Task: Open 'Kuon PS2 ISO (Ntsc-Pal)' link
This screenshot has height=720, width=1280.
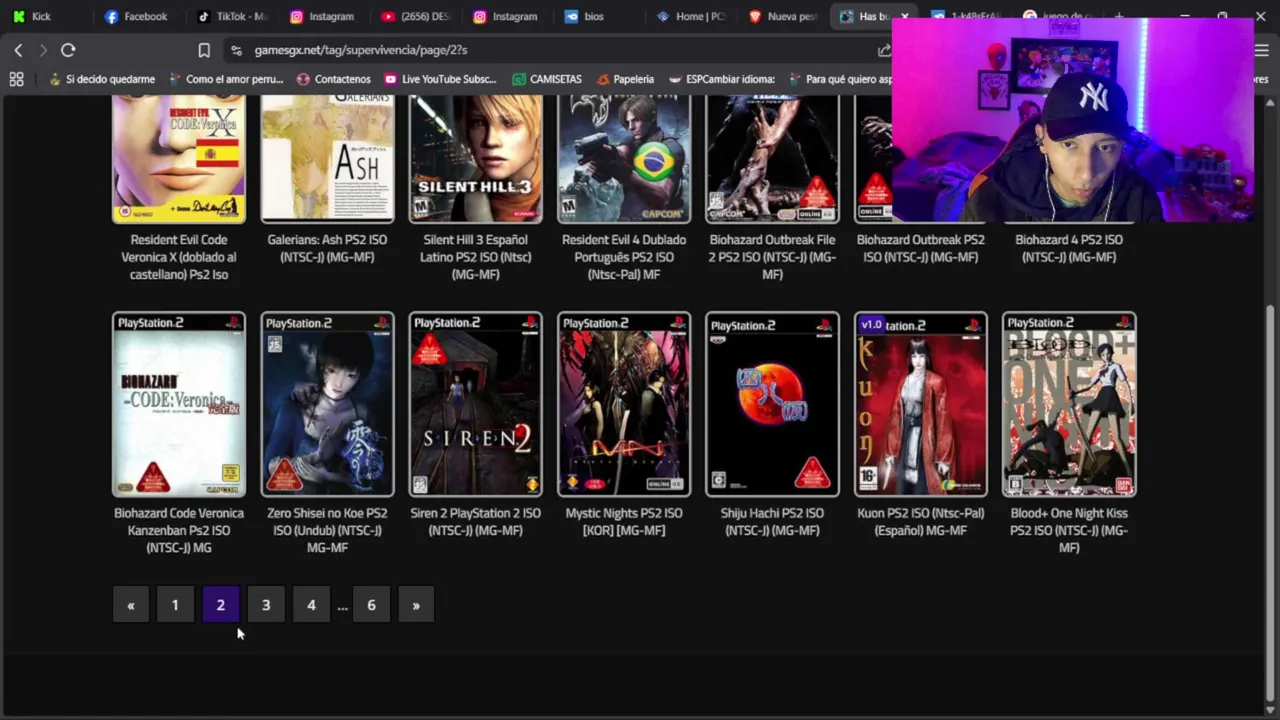Action: (920, 521)
